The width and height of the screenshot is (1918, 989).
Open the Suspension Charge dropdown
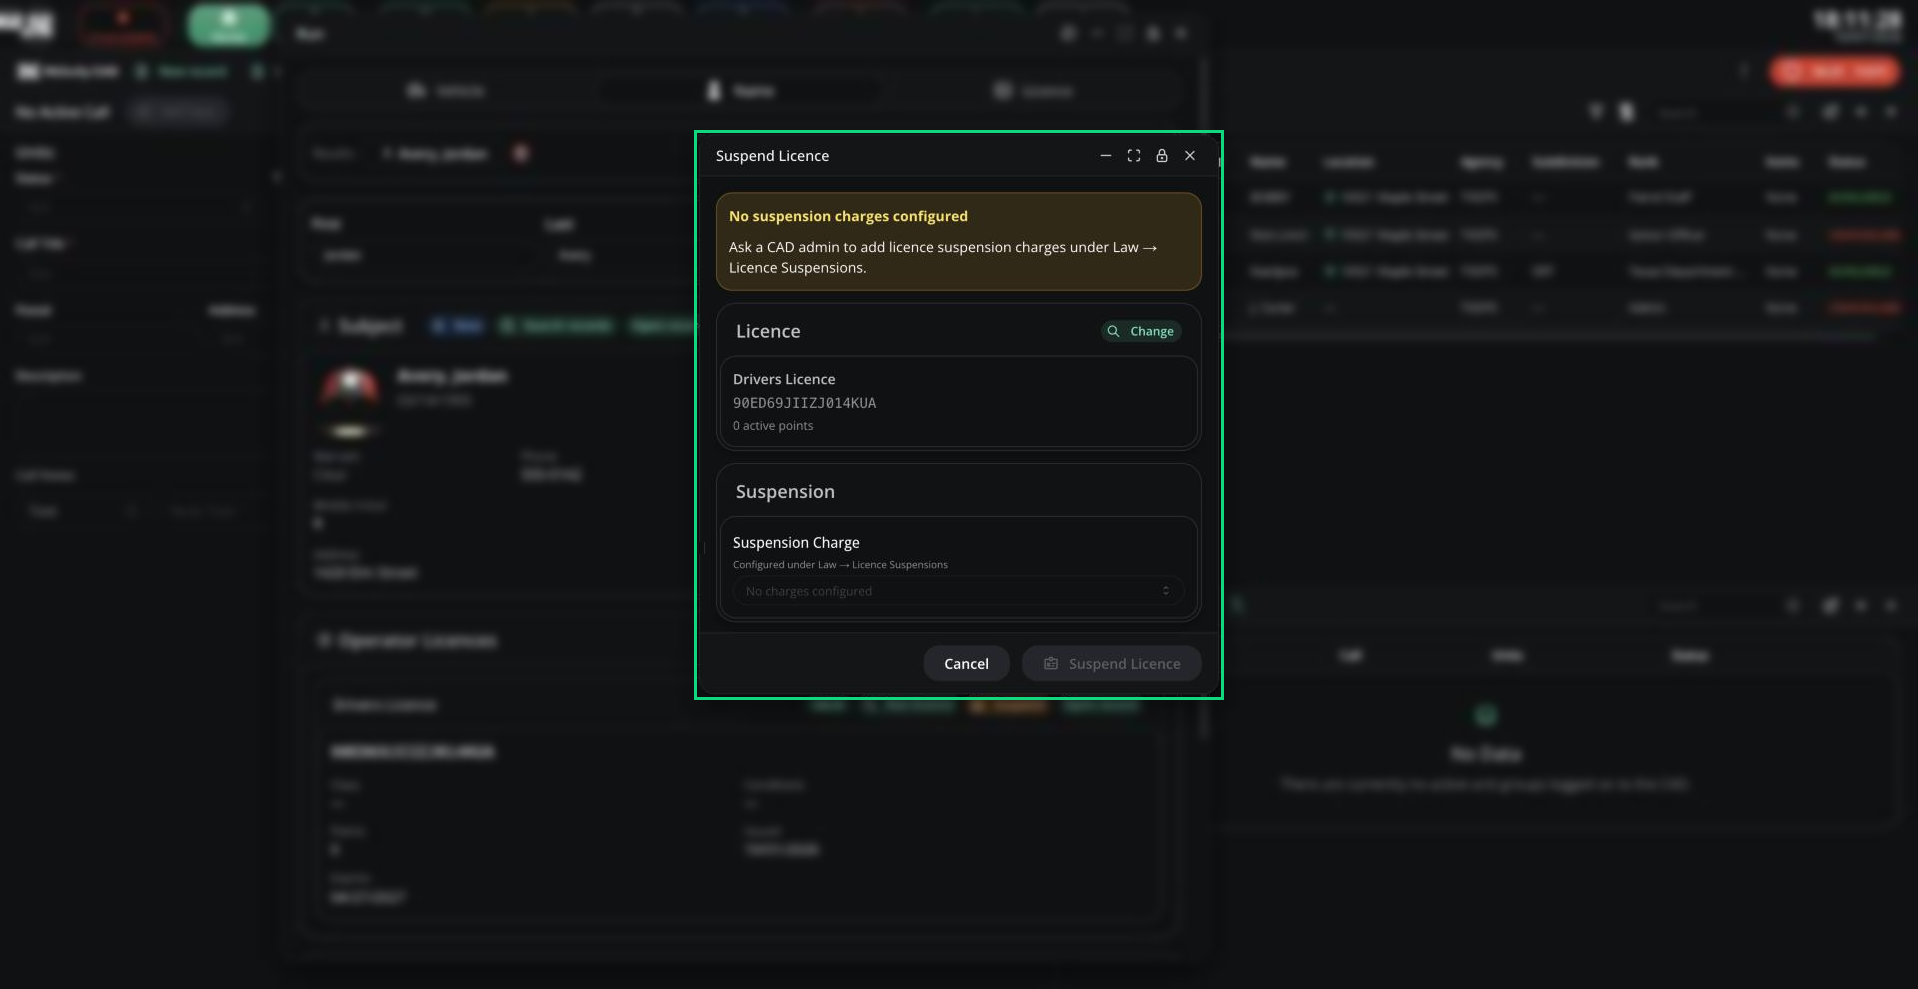958,591
